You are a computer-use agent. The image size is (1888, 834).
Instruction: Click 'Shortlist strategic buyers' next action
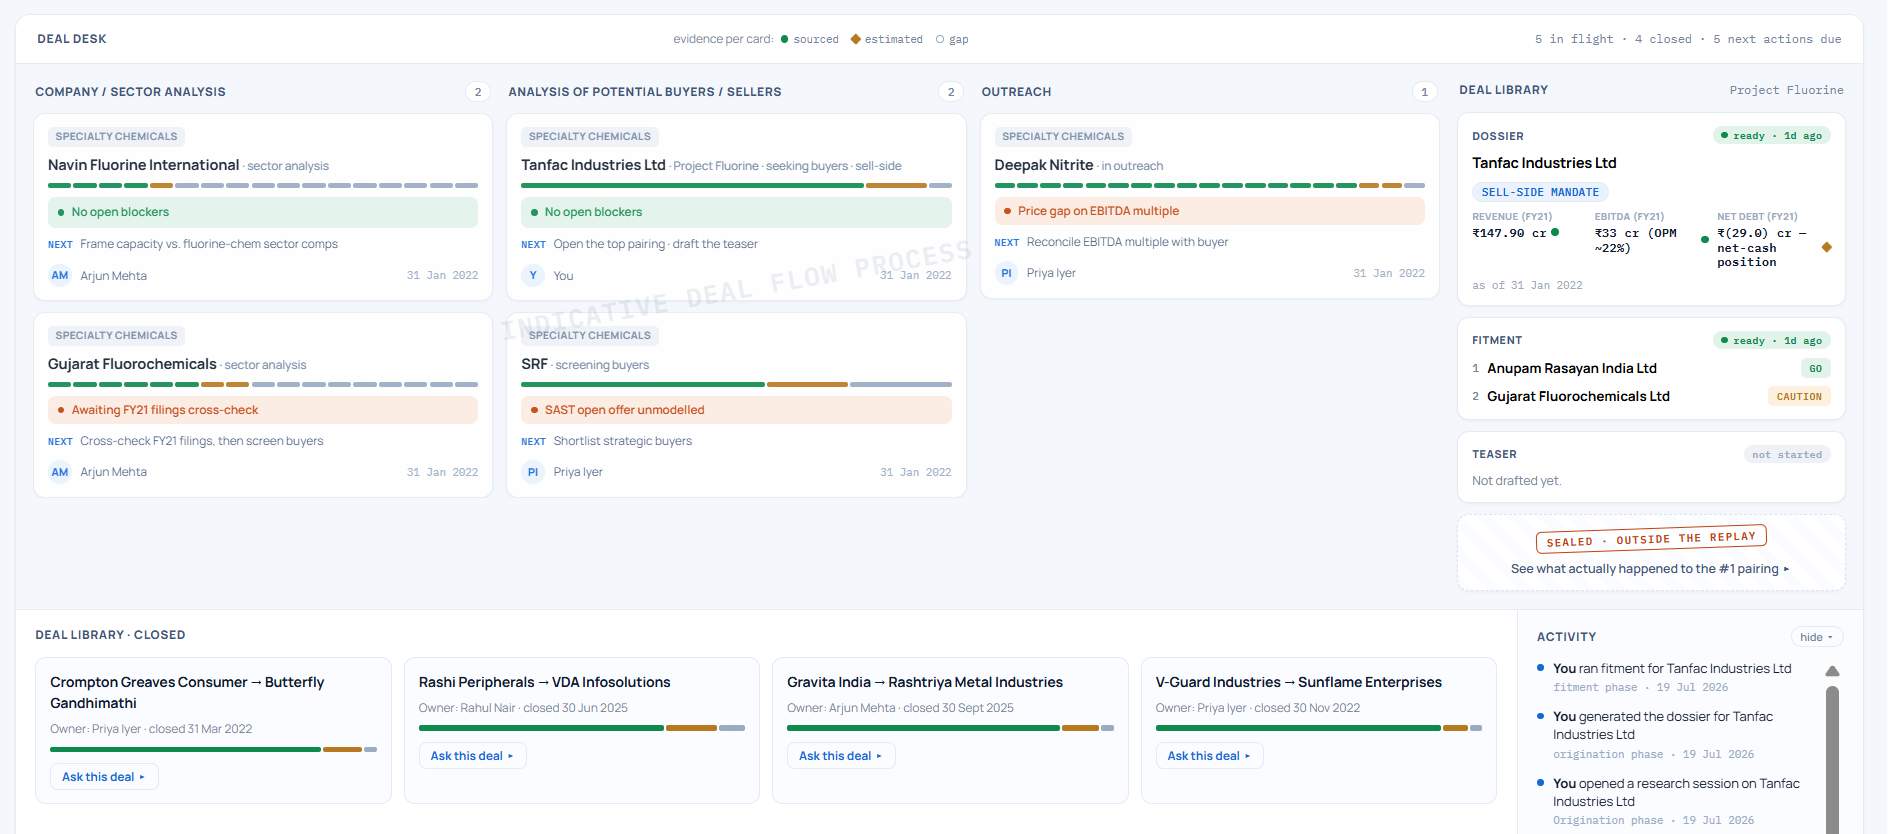622,441
